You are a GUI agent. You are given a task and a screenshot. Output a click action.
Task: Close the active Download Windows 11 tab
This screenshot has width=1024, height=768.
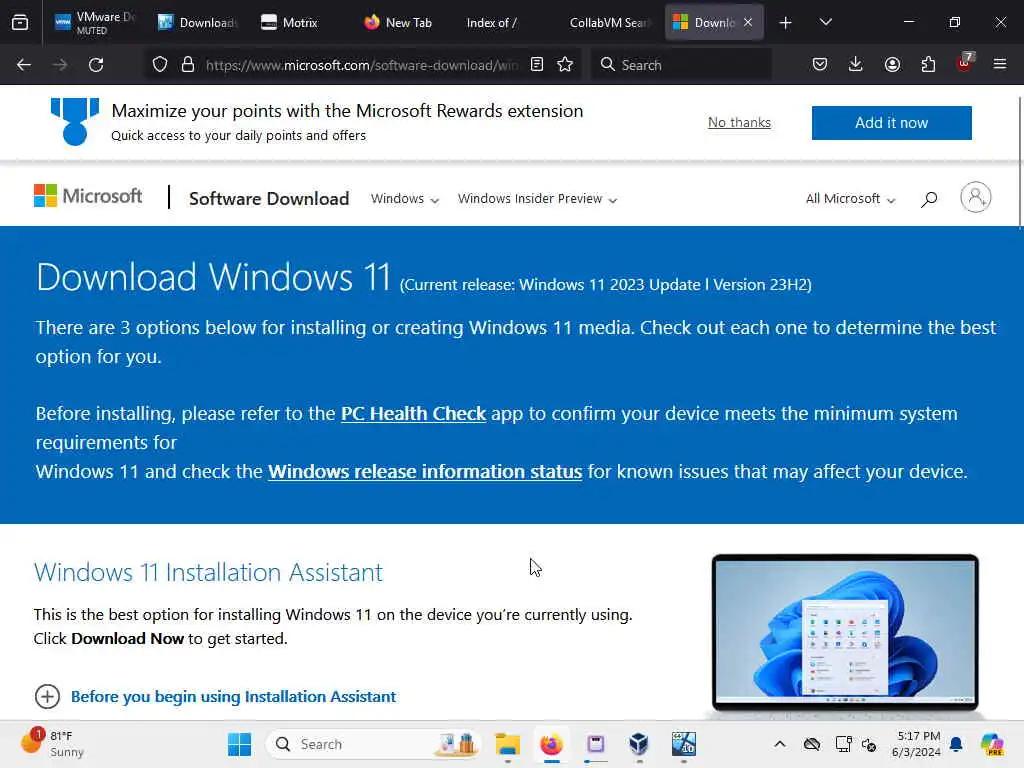[748, 22]
